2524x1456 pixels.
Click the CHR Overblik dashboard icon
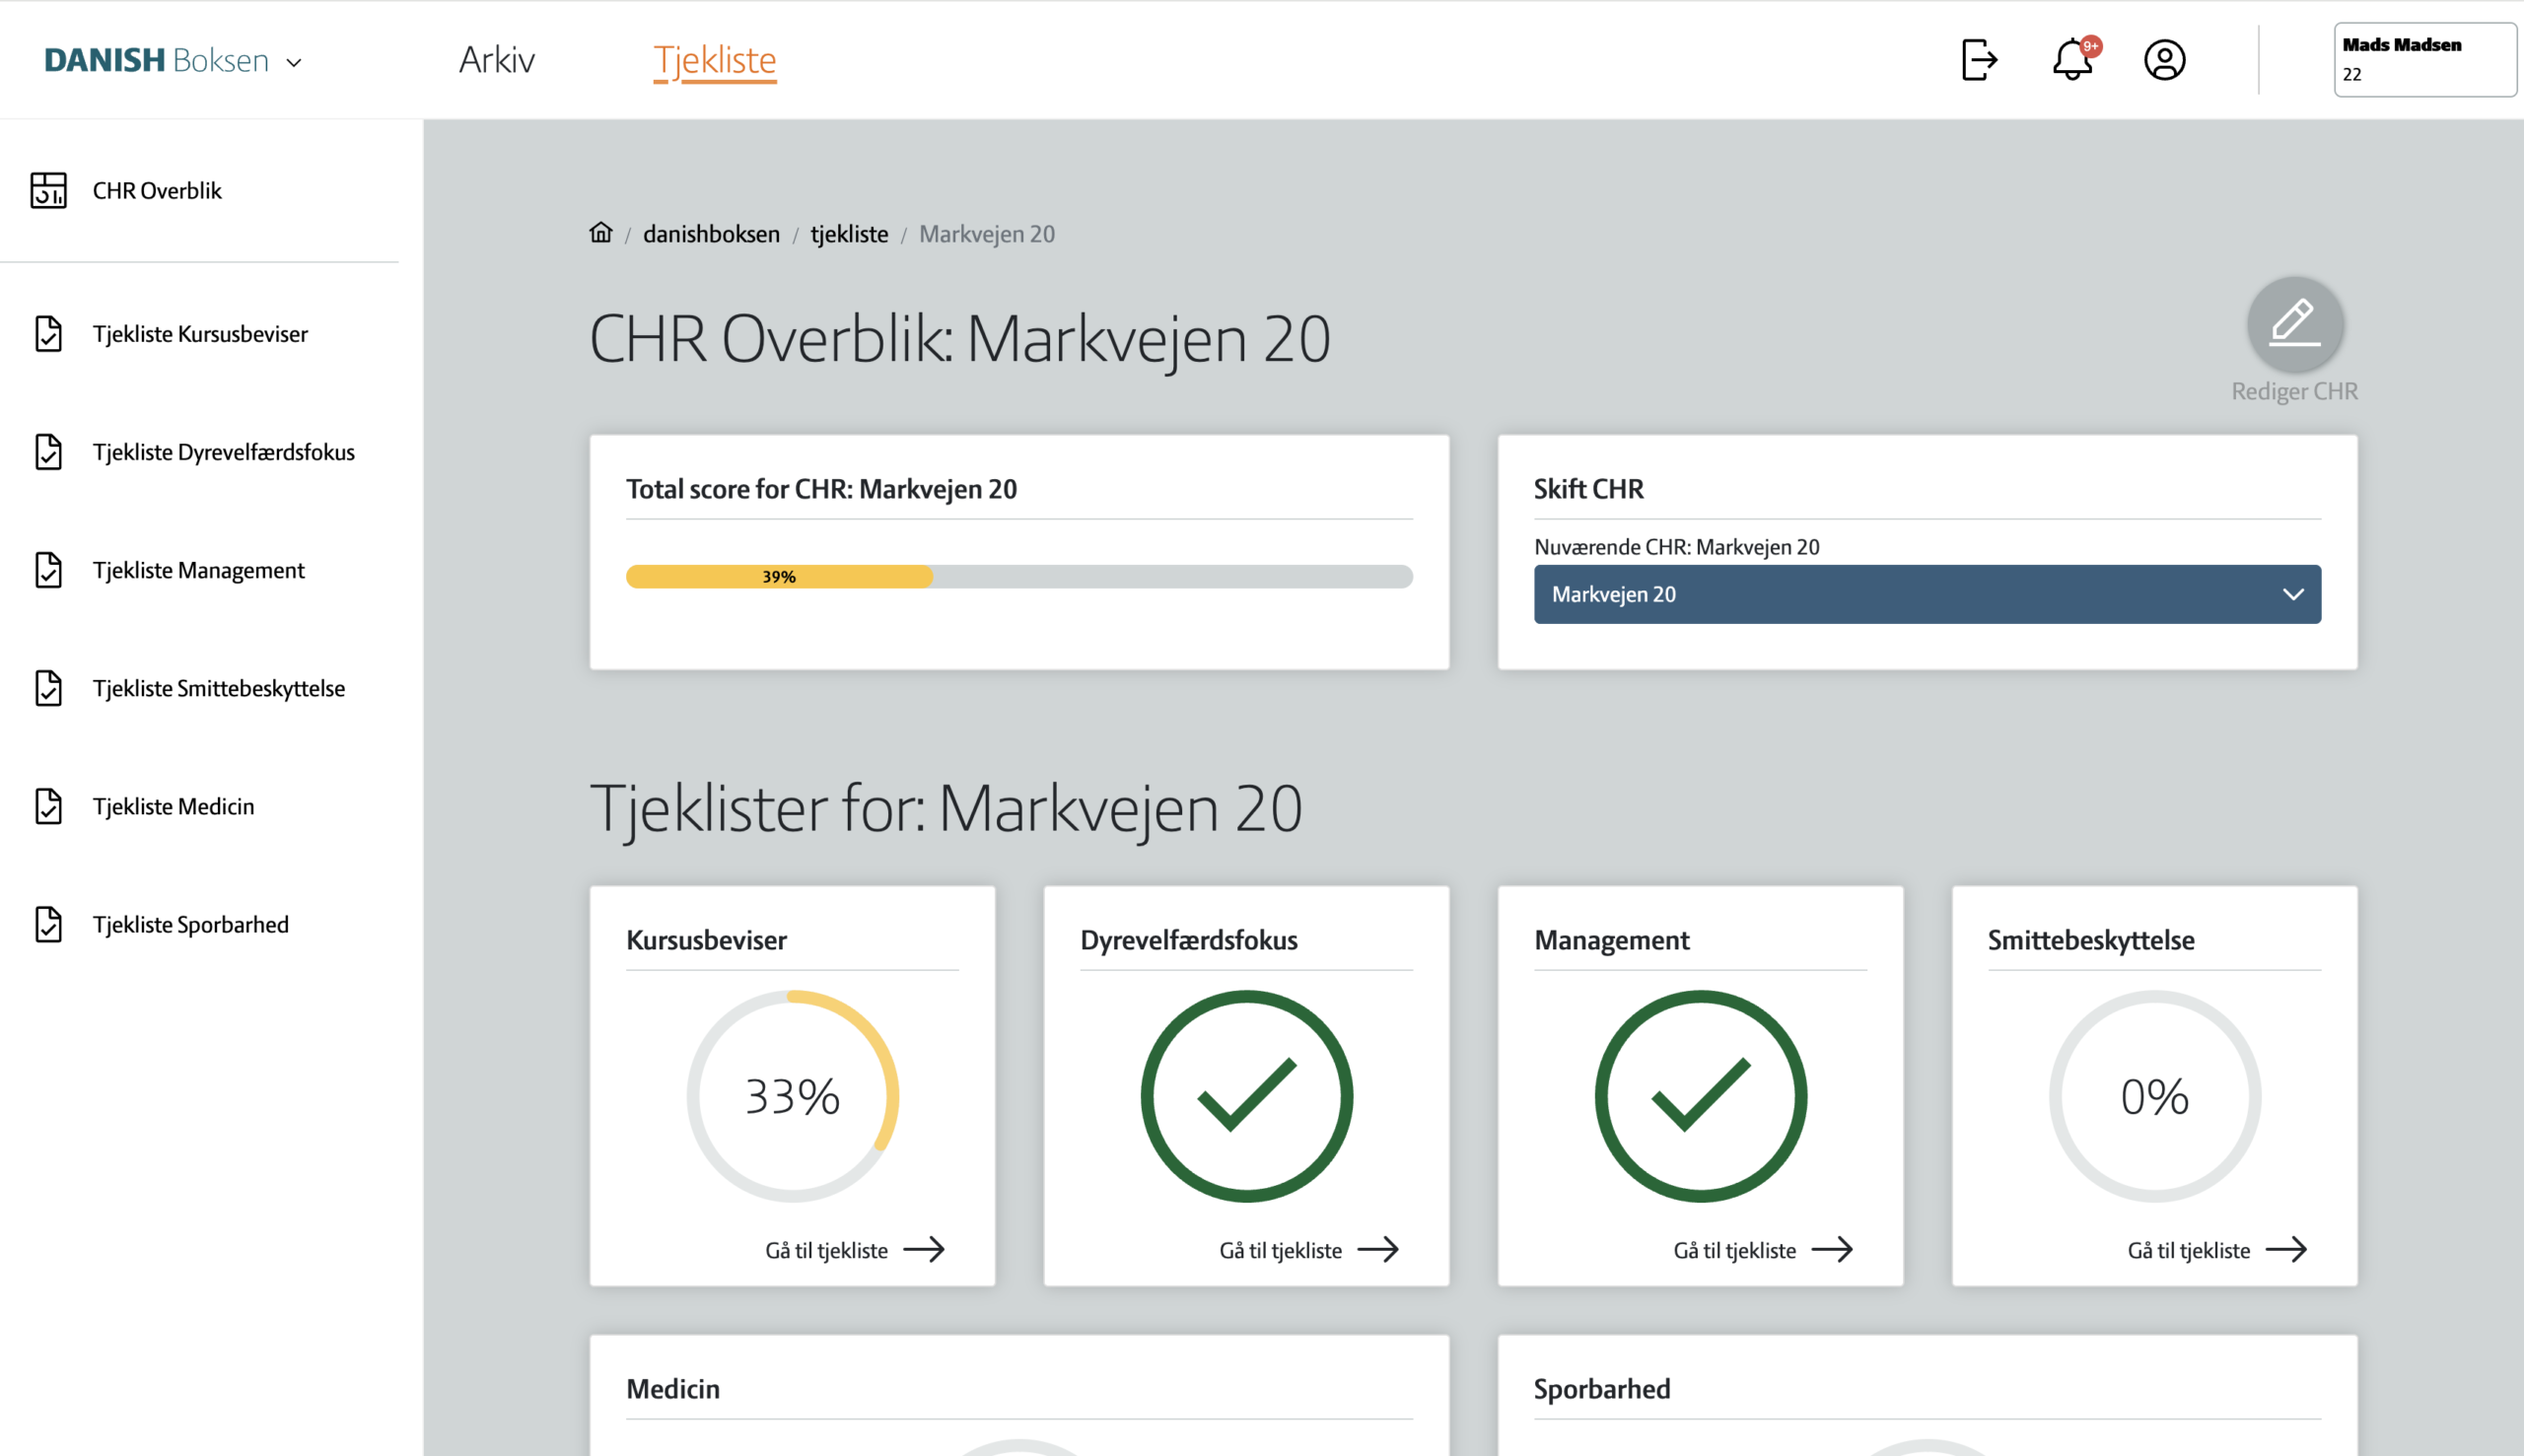pos(48,190)
